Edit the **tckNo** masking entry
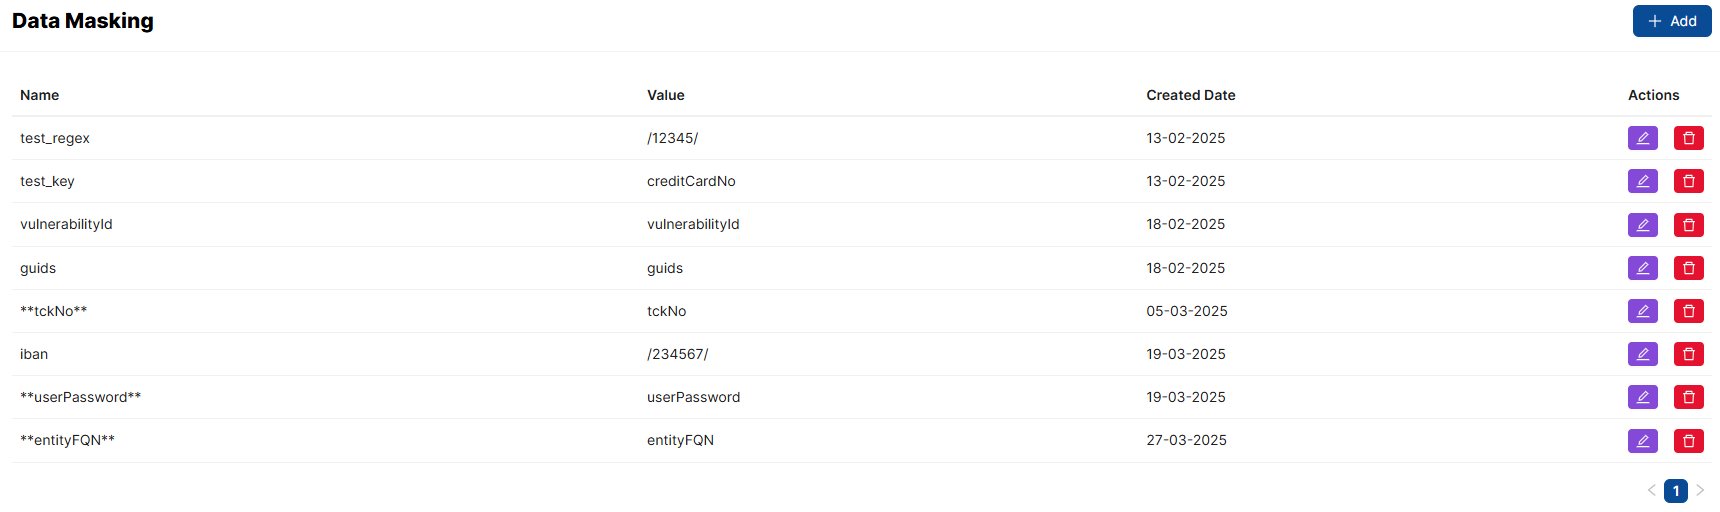Viewport: 1720px width, 512px height. (1642, 311)
